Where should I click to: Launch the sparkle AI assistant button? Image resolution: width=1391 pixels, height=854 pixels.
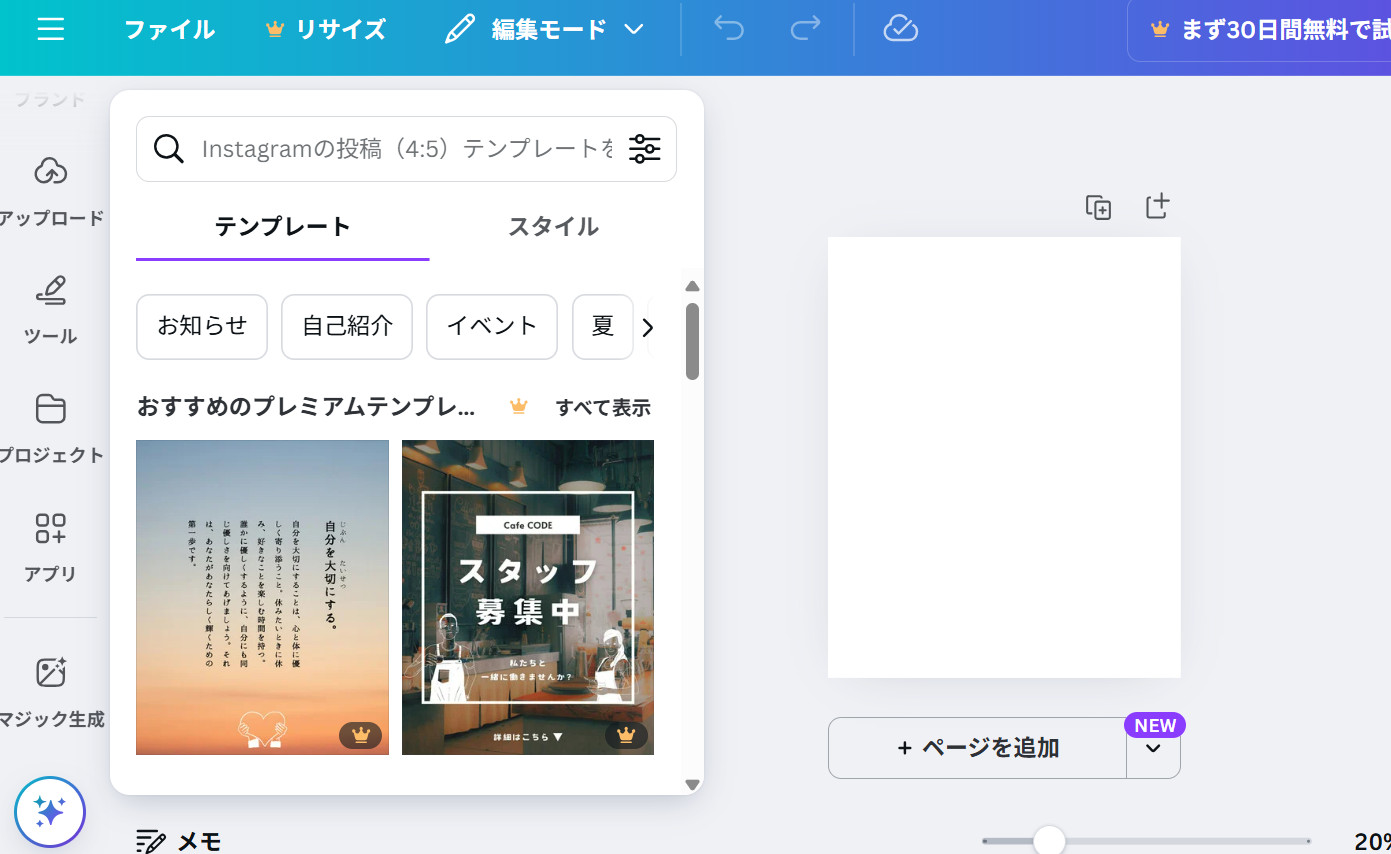(50, 811)
